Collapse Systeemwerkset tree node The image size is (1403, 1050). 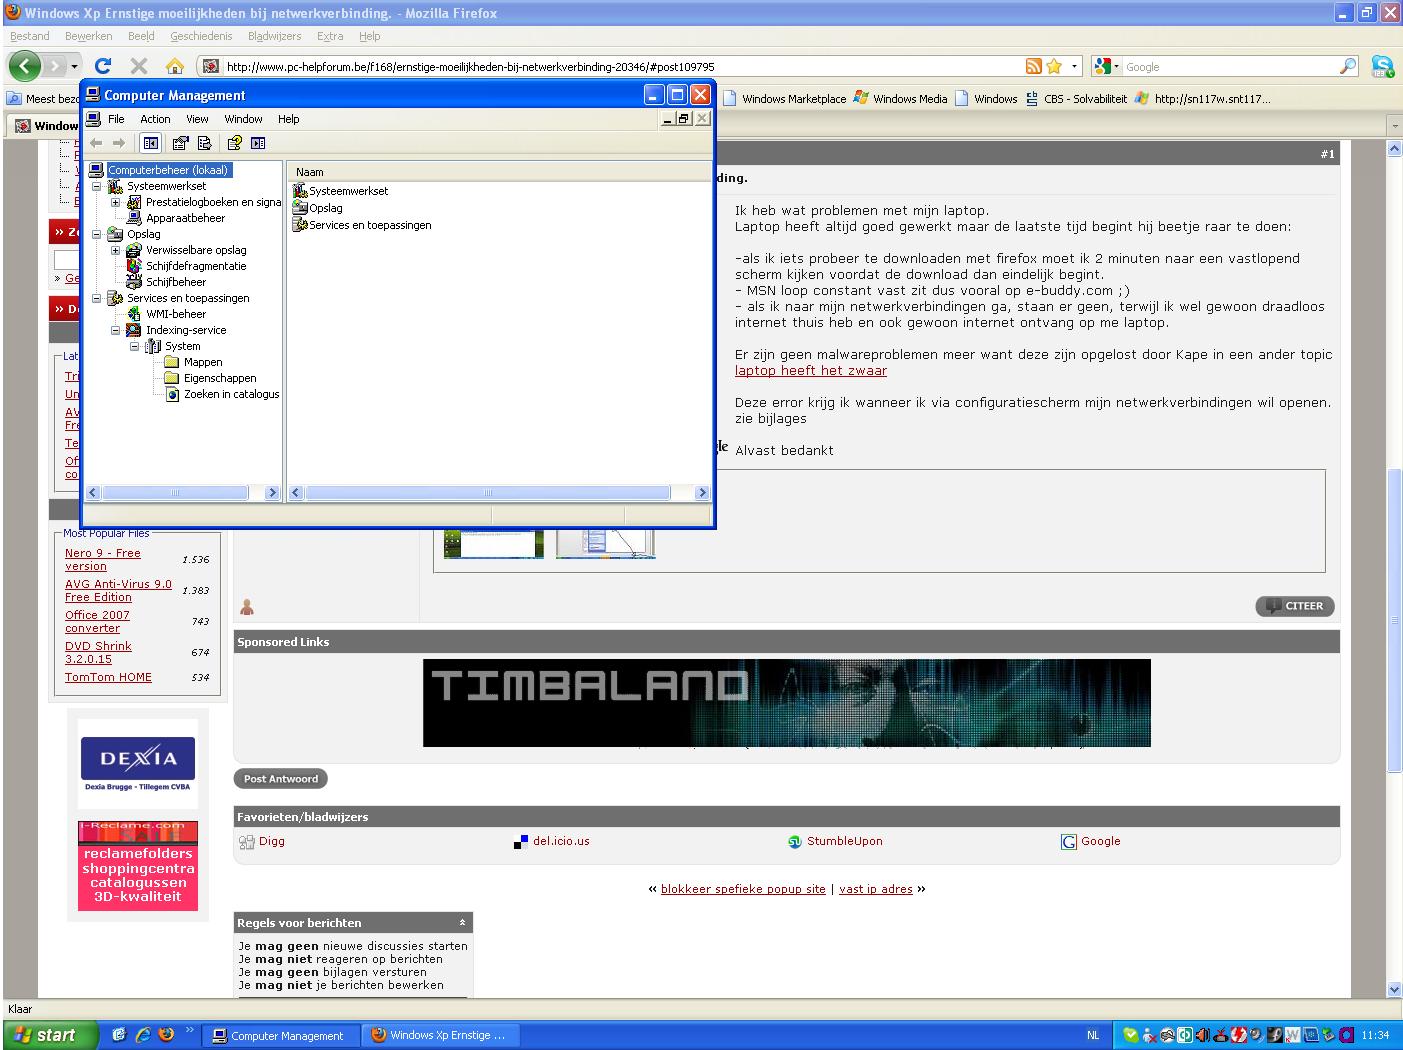[x=97, y=186]
